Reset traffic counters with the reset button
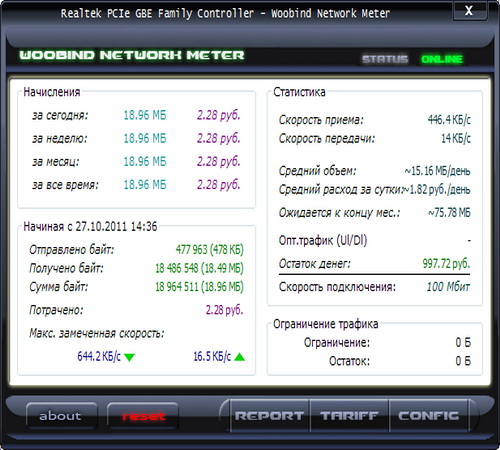 click(x=143, y=415)
